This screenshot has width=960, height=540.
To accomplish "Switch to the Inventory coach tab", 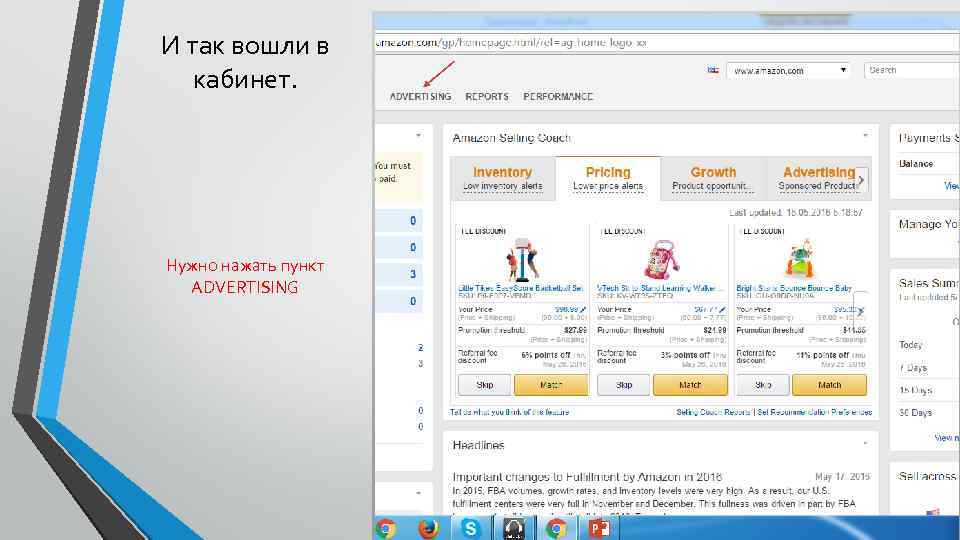I will point(503,178).
